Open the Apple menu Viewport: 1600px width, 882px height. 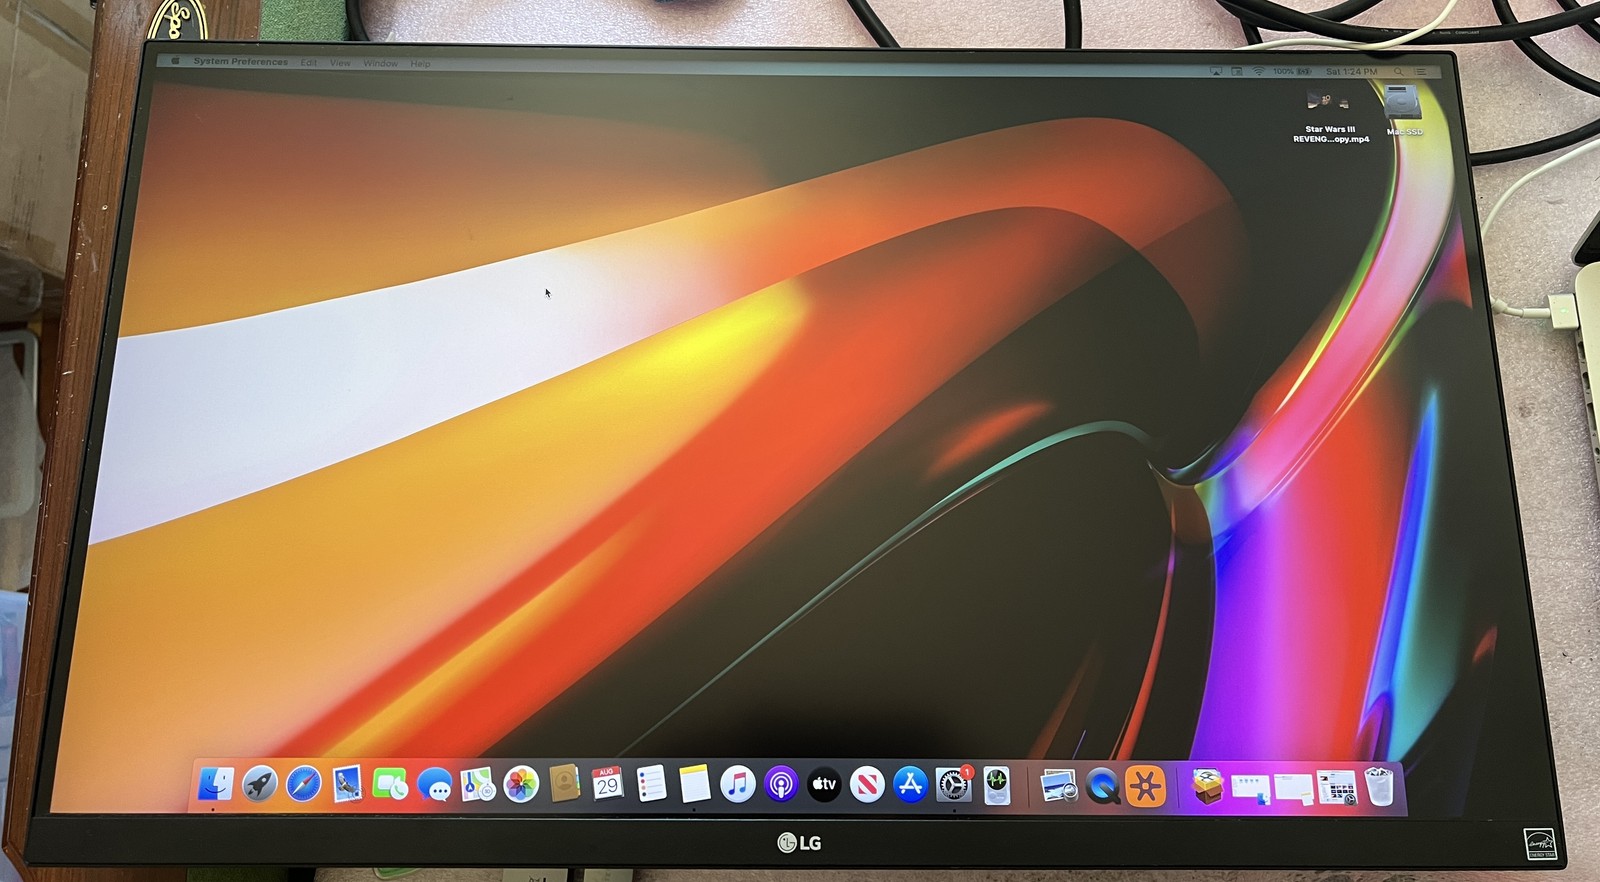click(x=176, y=61)
